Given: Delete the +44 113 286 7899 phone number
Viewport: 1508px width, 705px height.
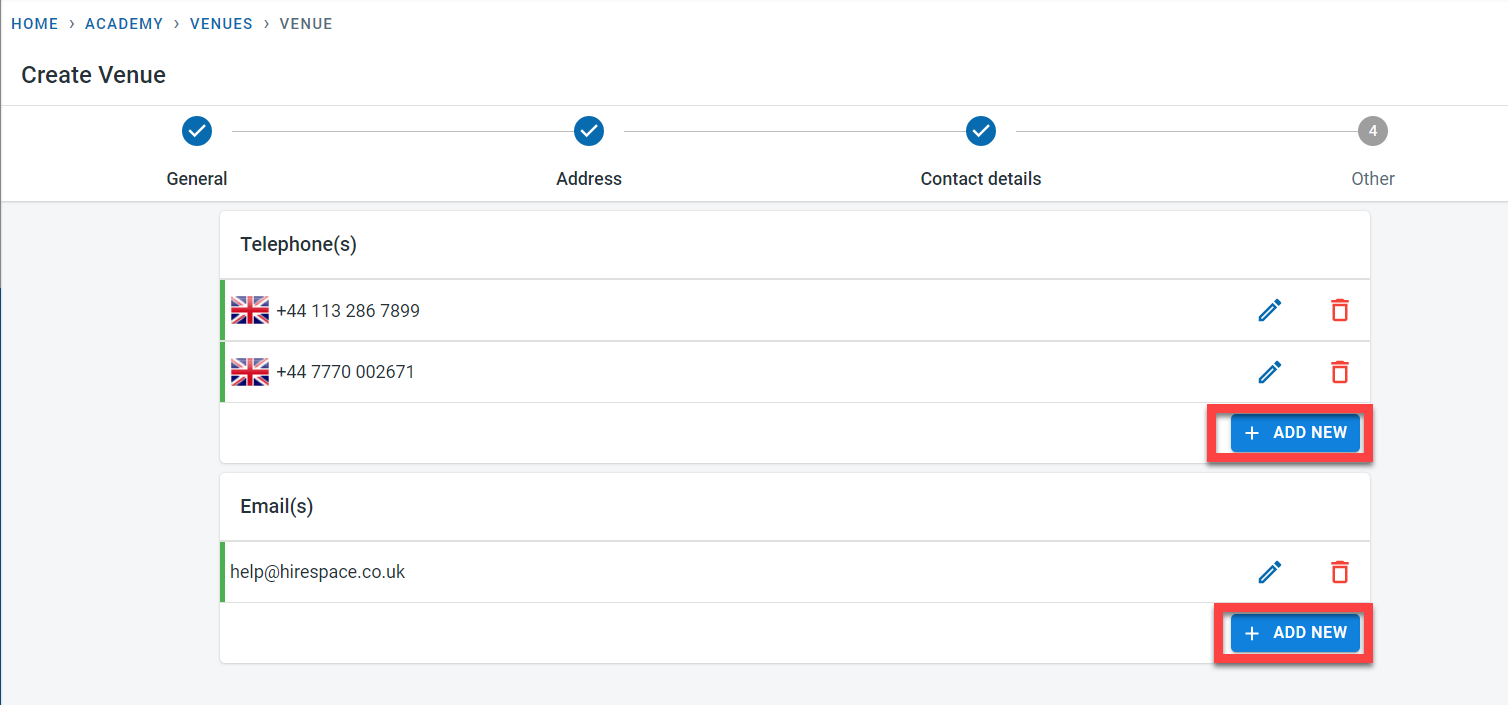Looking at the screenshot, I should 1339,311.
